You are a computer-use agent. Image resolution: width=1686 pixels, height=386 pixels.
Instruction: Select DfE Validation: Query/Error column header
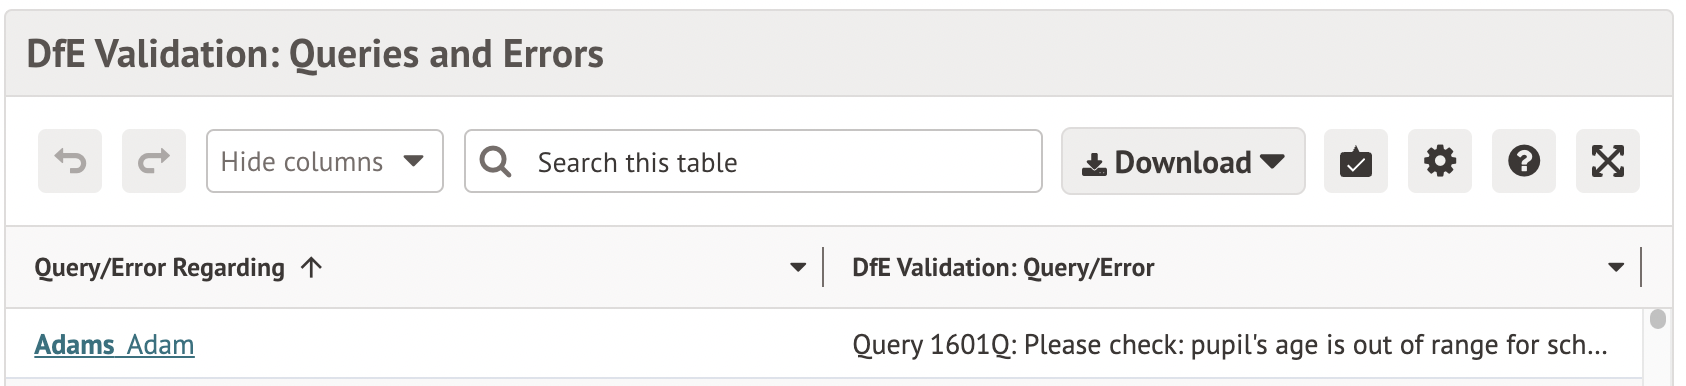(x=1003, y=267)
